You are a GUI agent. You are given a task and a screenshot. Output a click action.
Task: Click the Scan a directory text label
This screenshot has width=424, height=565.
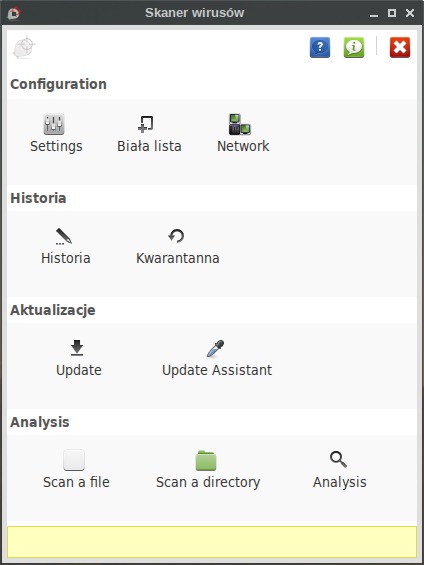tap(208, 482)
